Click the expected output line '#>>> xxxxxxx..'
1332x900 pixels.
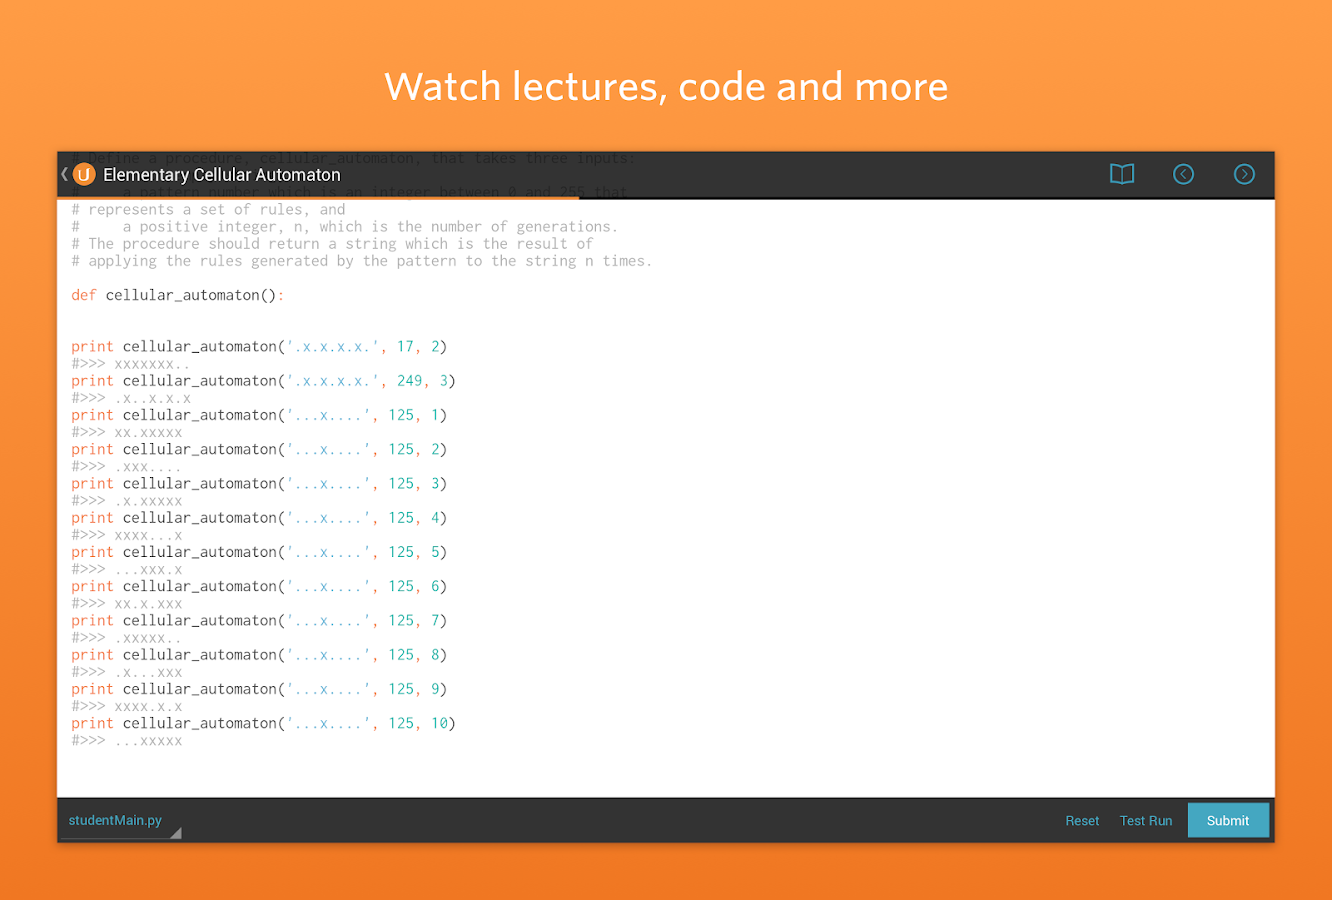pyautogui.click(x=130, y=363)
